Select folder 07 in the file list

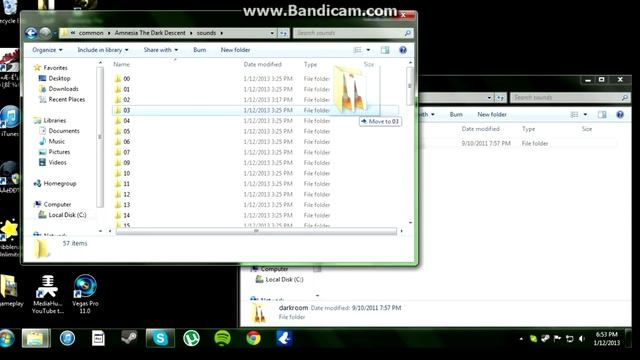(127, 152)
